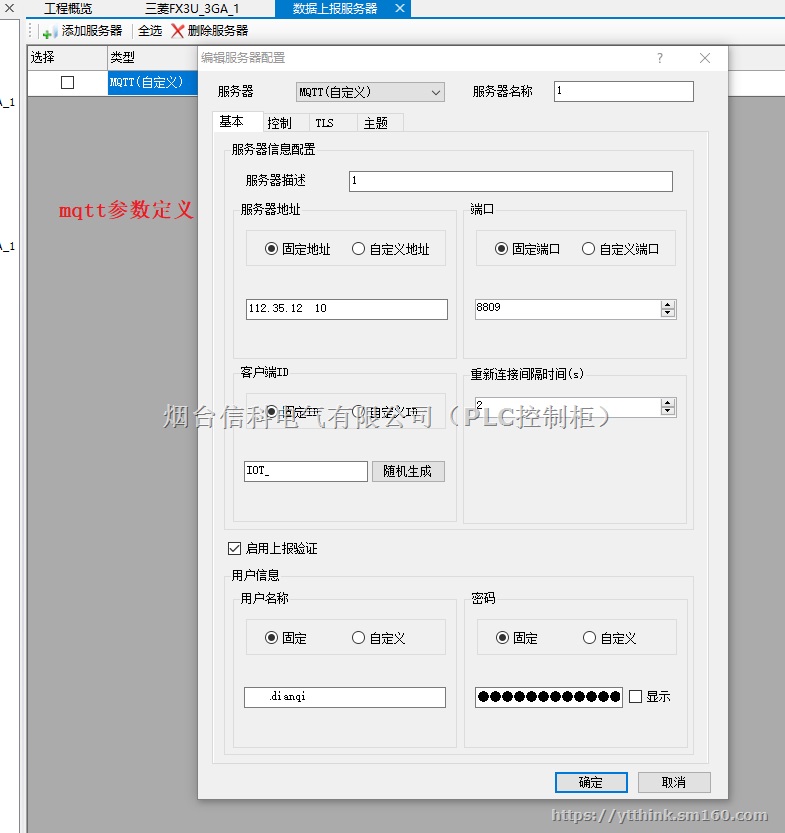
Task: Select 固定地址 radio button
Action: pos(271,249)
